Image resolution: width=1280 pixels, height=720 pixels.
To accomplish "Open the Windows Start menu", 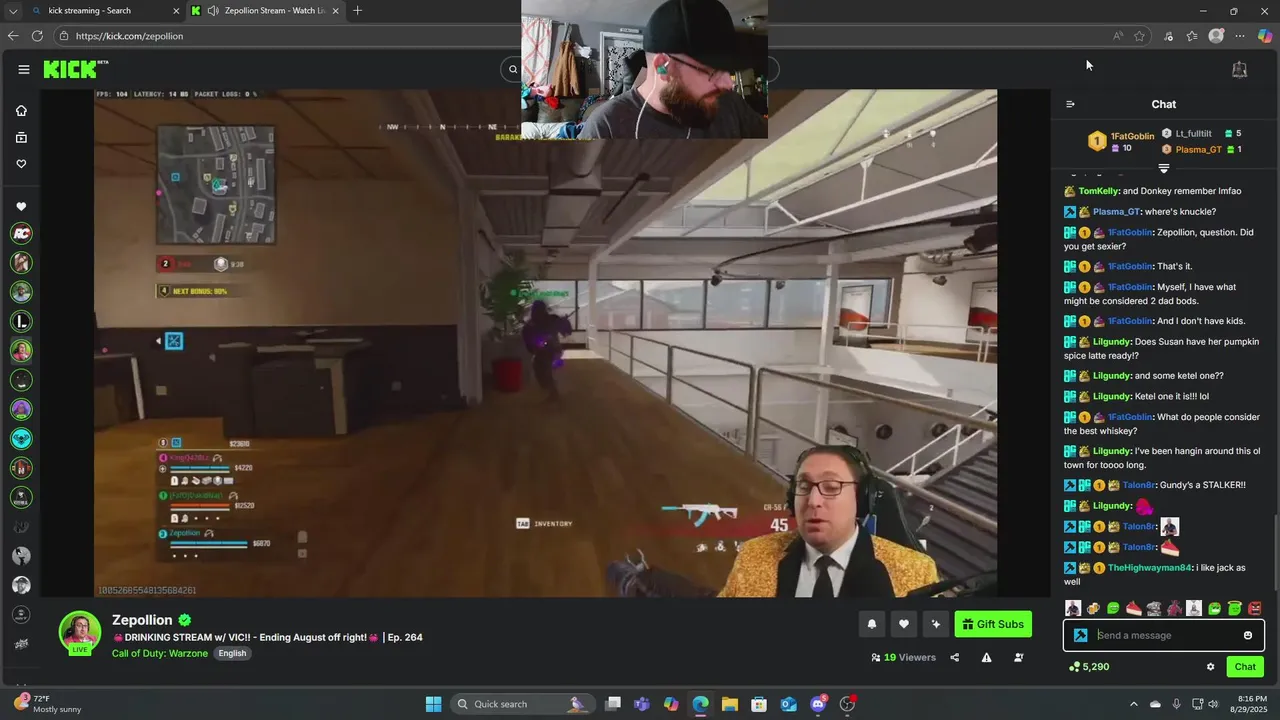I will 433,704.
